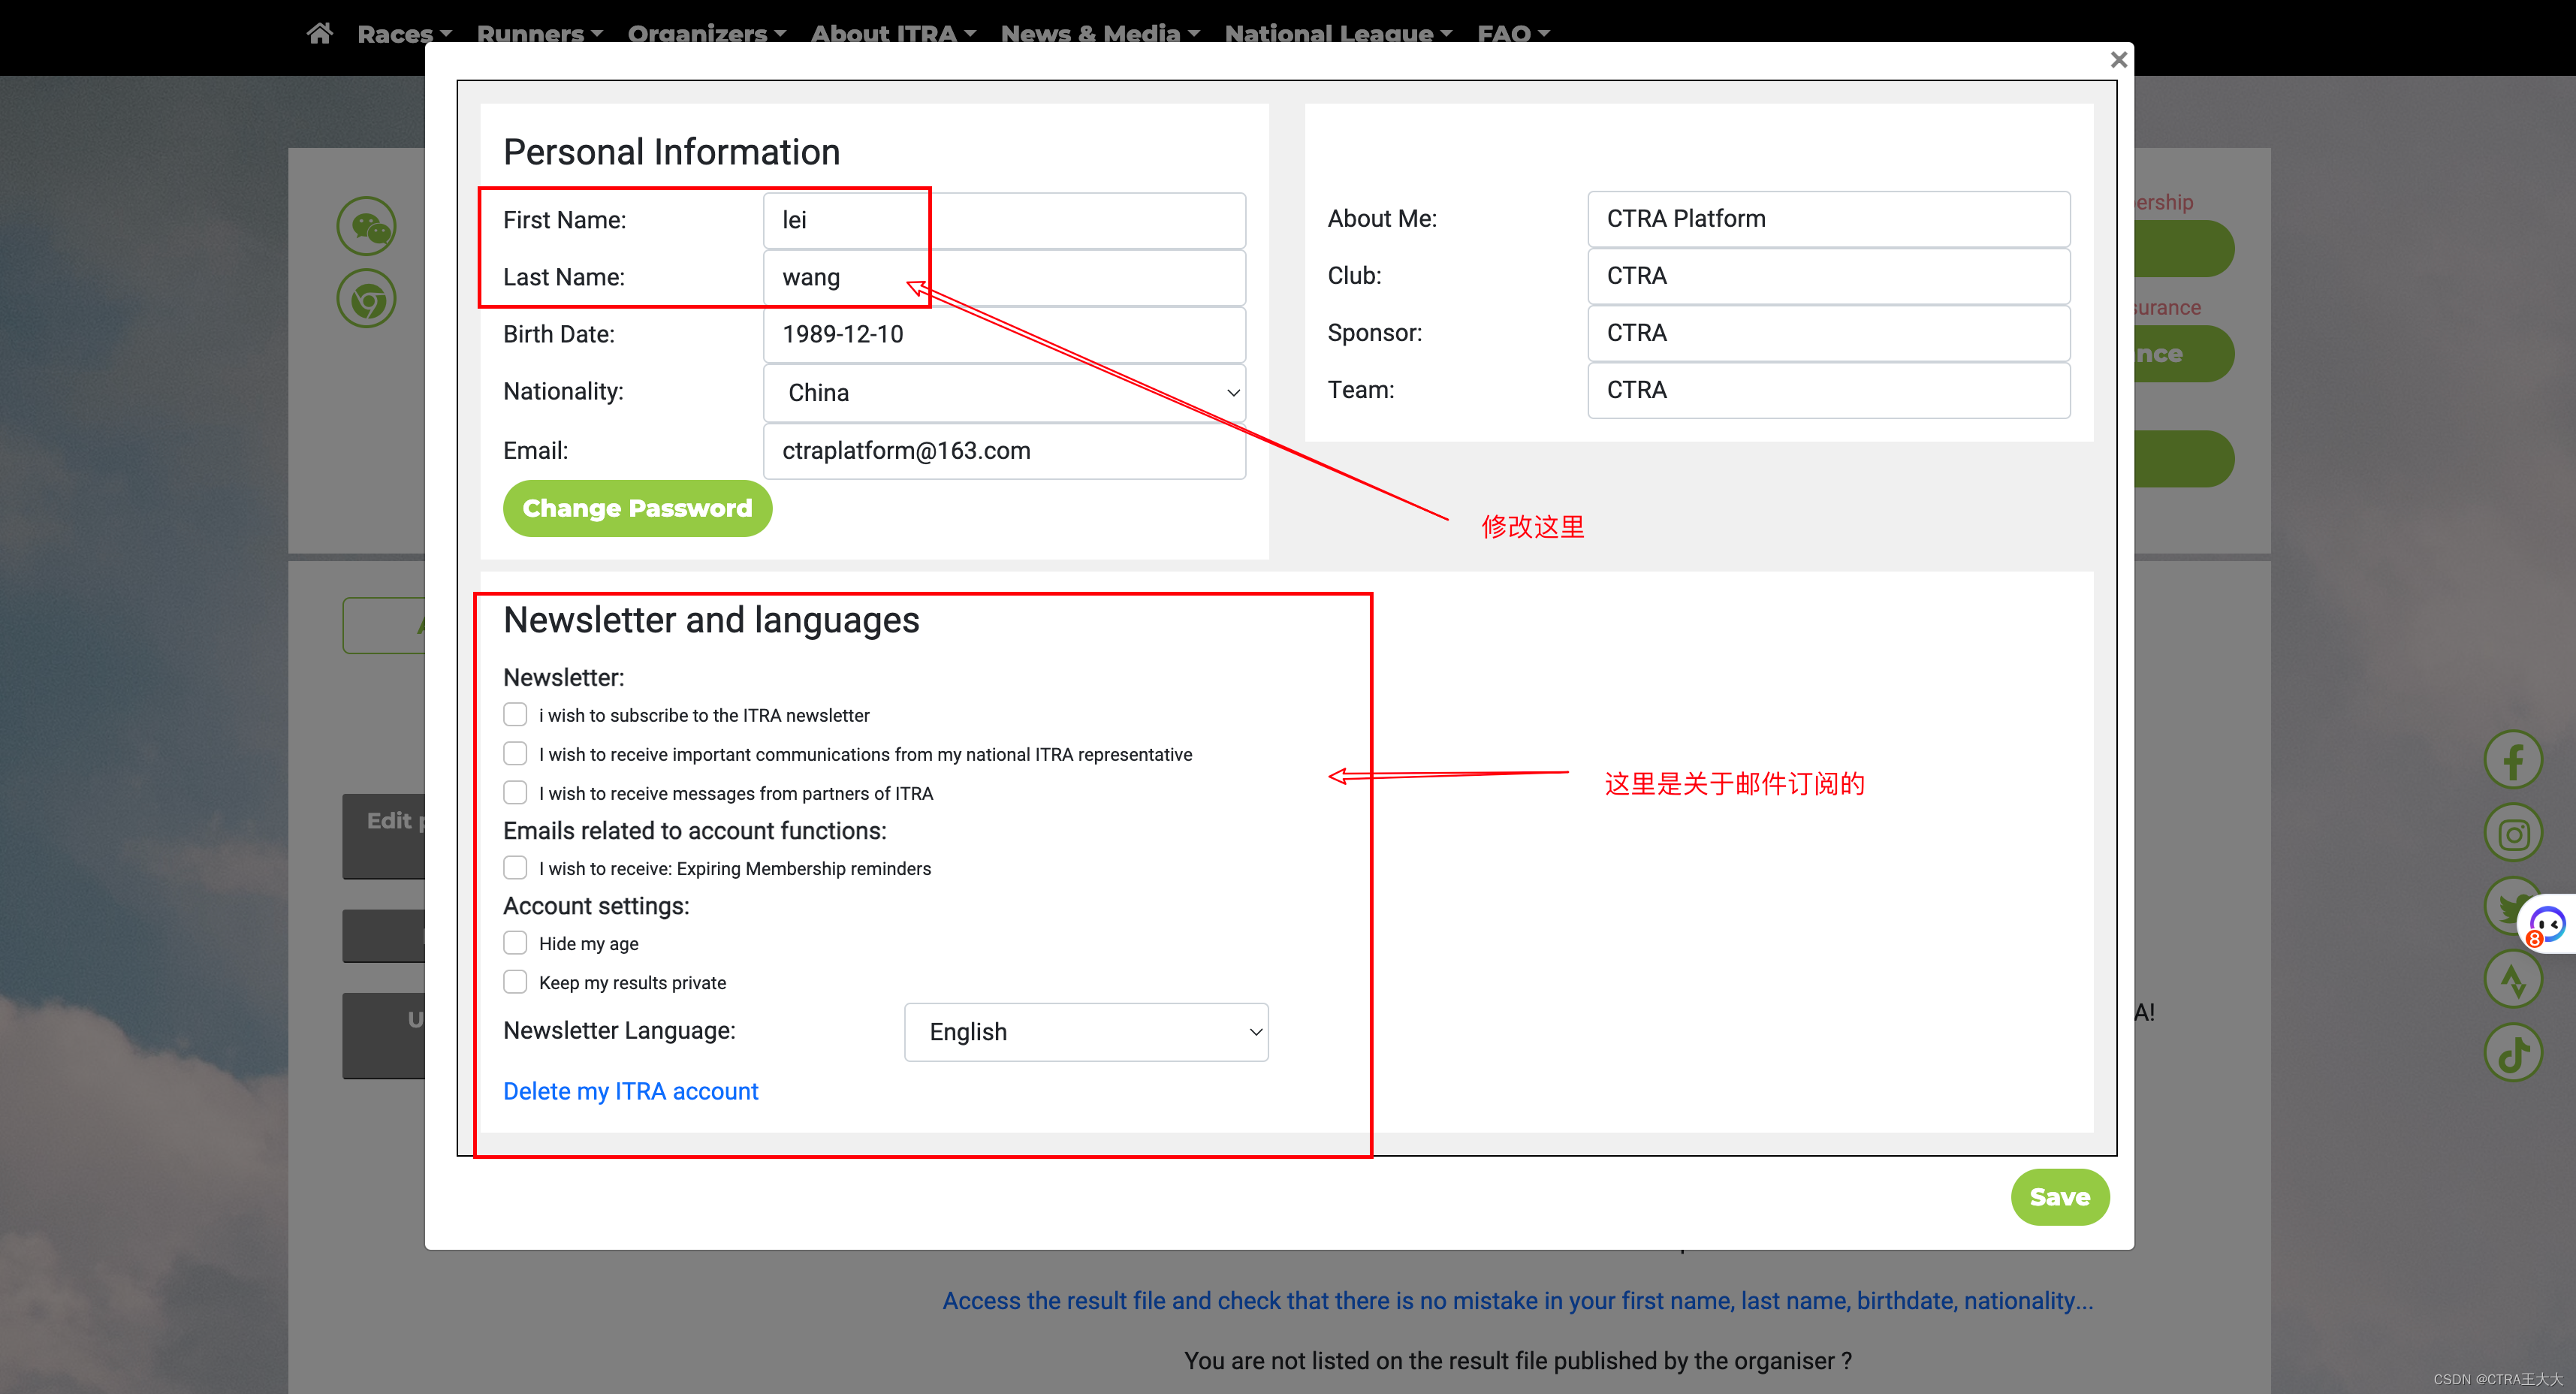Enable national ITRA representative communications checkbox

[x=515, y=753]
